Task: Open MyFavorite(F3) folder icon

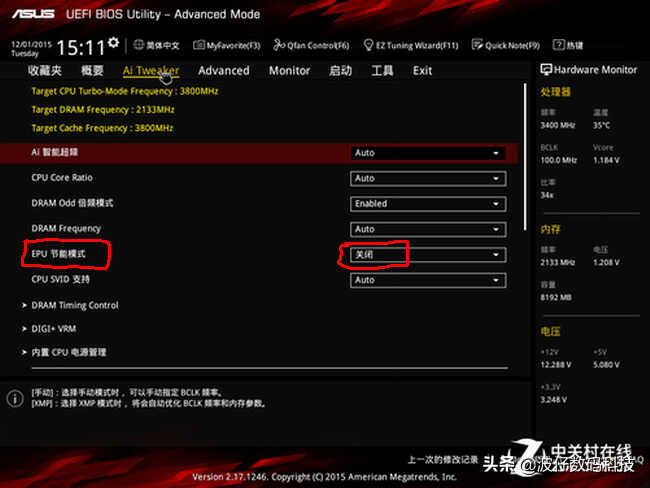Action: [199, 45]
